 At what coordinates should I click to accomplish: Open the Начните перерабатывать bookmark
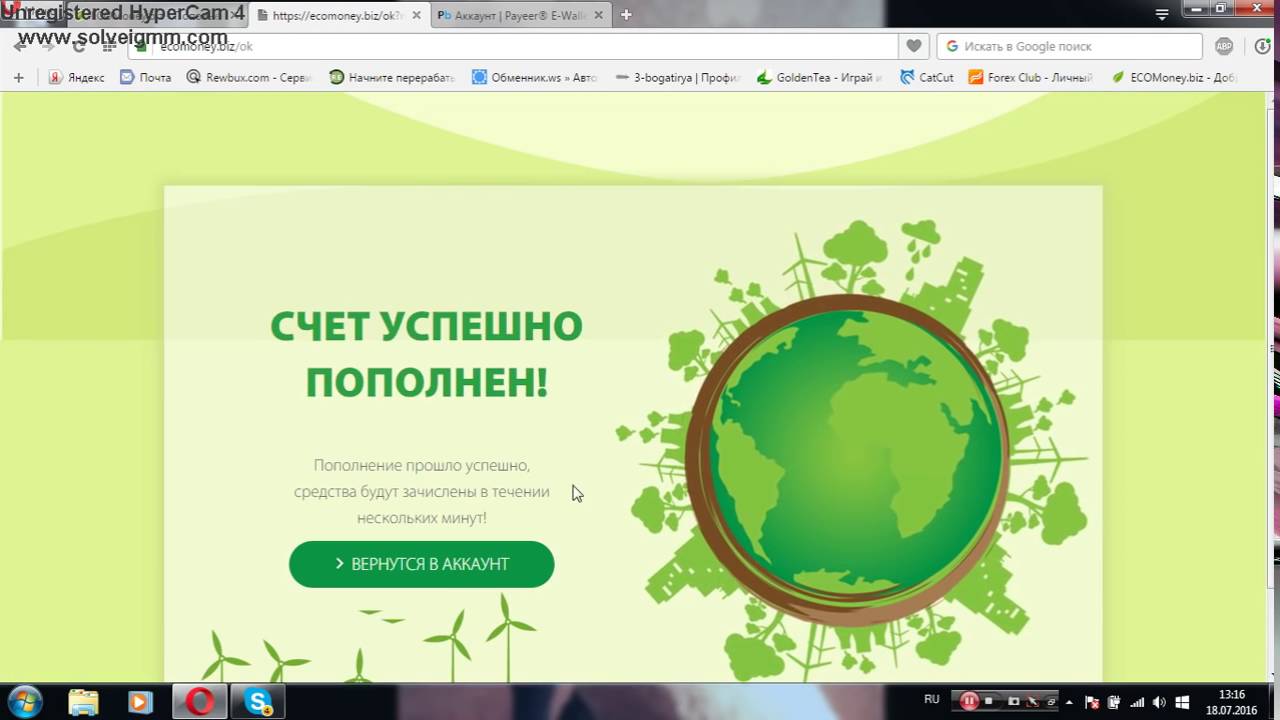[392, 77]
